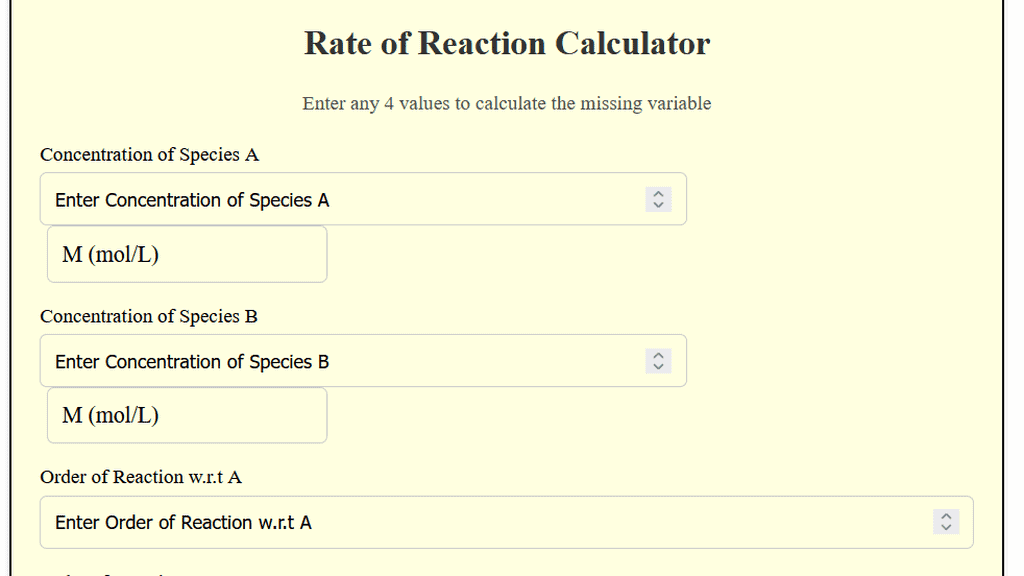Click the 'Concentration of Species B' label
Screen dimensions: 1024x576
point(149,316)
